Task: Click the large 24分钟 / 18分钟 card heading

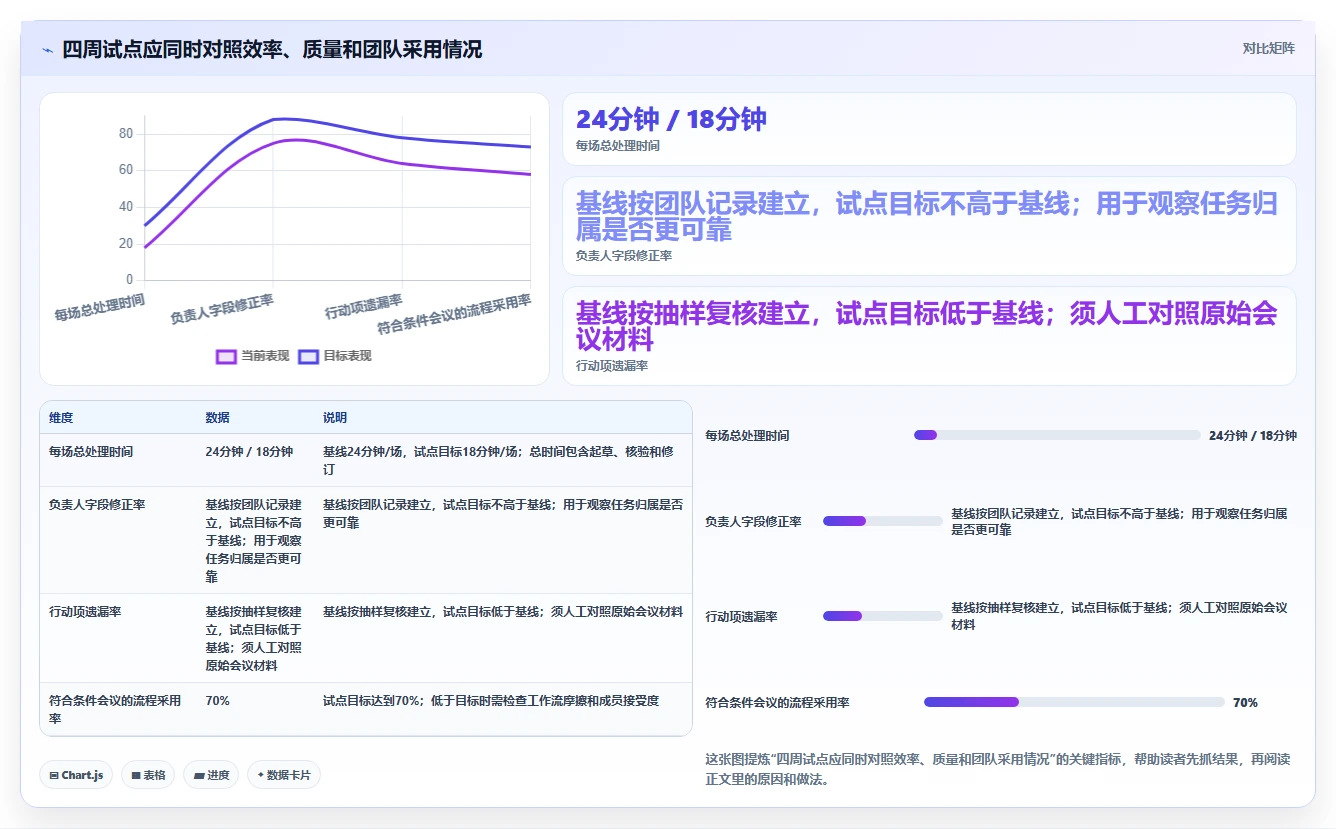Action: coord(671,119)
